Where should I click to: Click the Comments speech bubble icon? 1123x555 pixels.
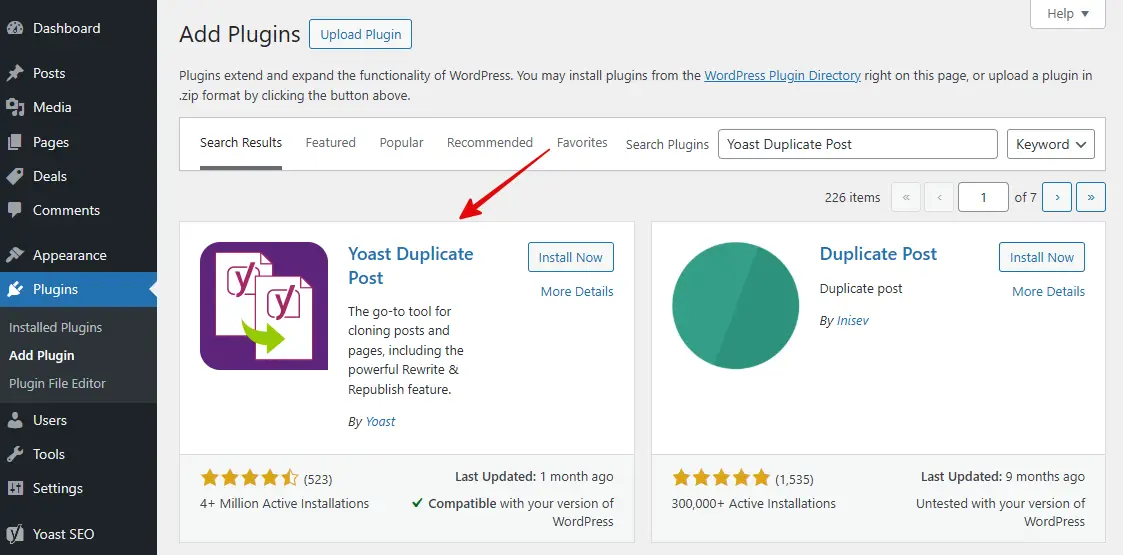(x=15, y=211)
